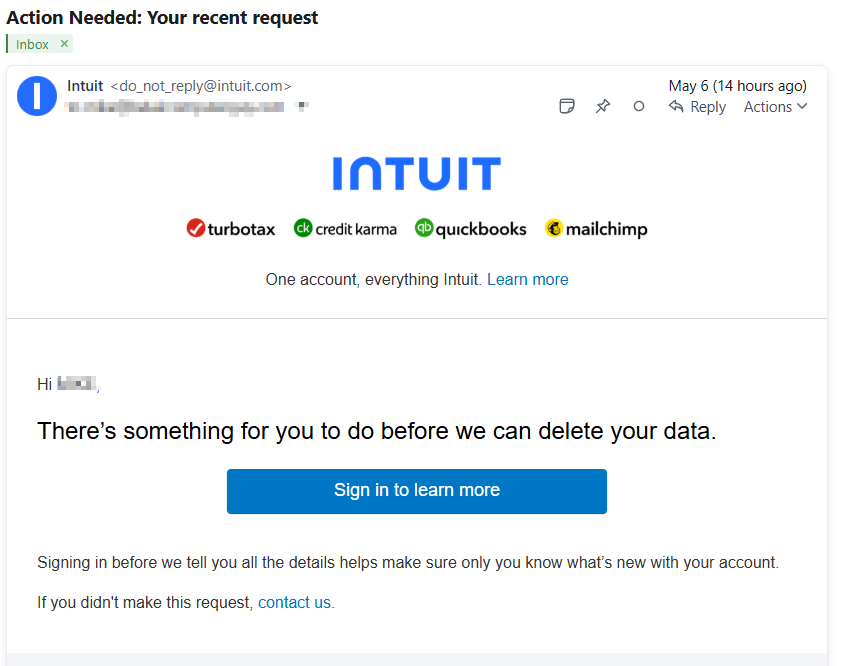Screen dimensions: 843x666
Task: Click the TurboTax logo
Action: (x=231, y=229)
